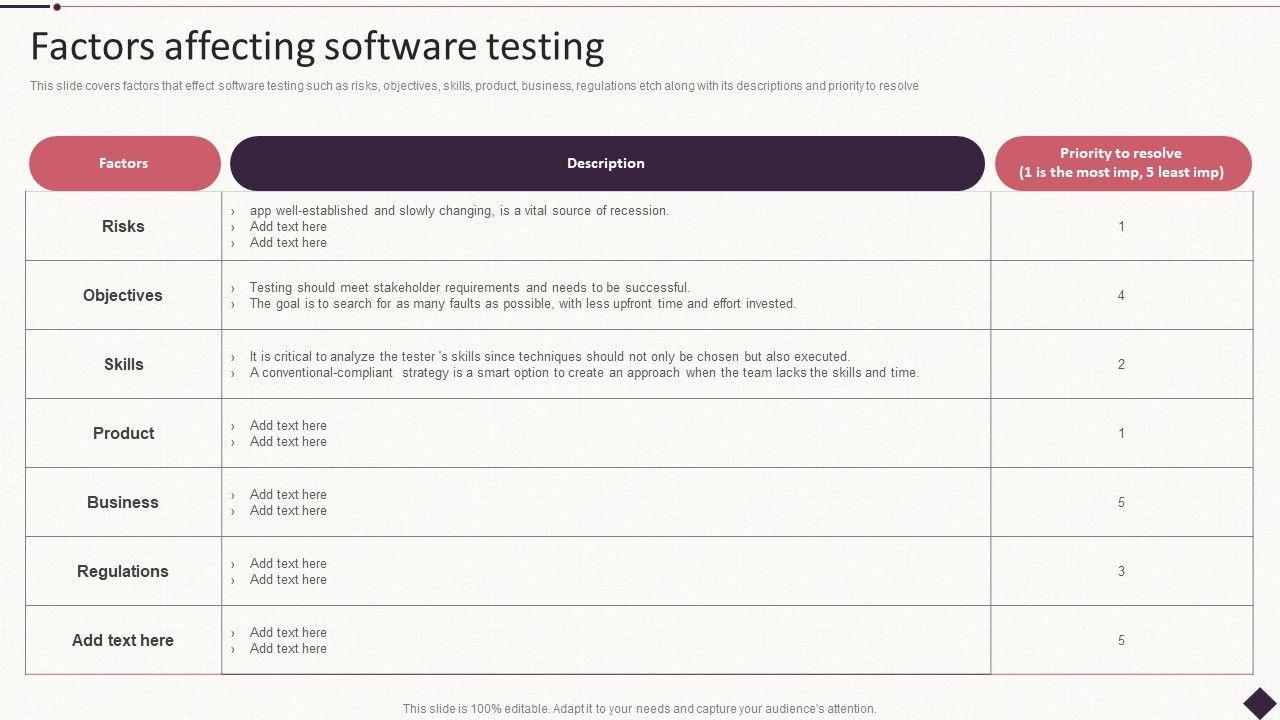
Task: Click the slide title text
Action: (317, 47)
